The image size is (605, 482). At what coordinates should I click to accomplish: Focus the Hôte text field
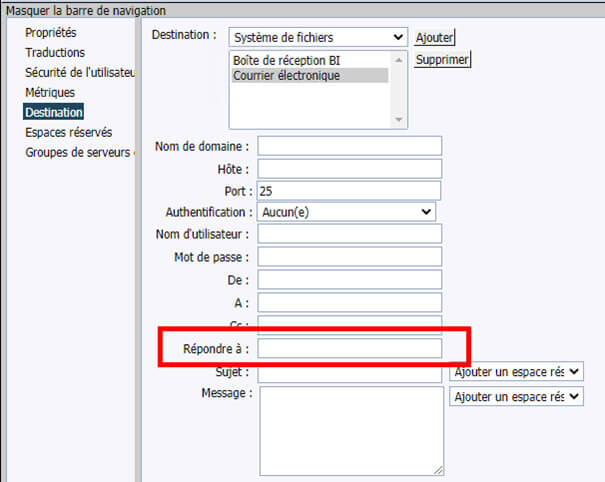coord(349,168)
